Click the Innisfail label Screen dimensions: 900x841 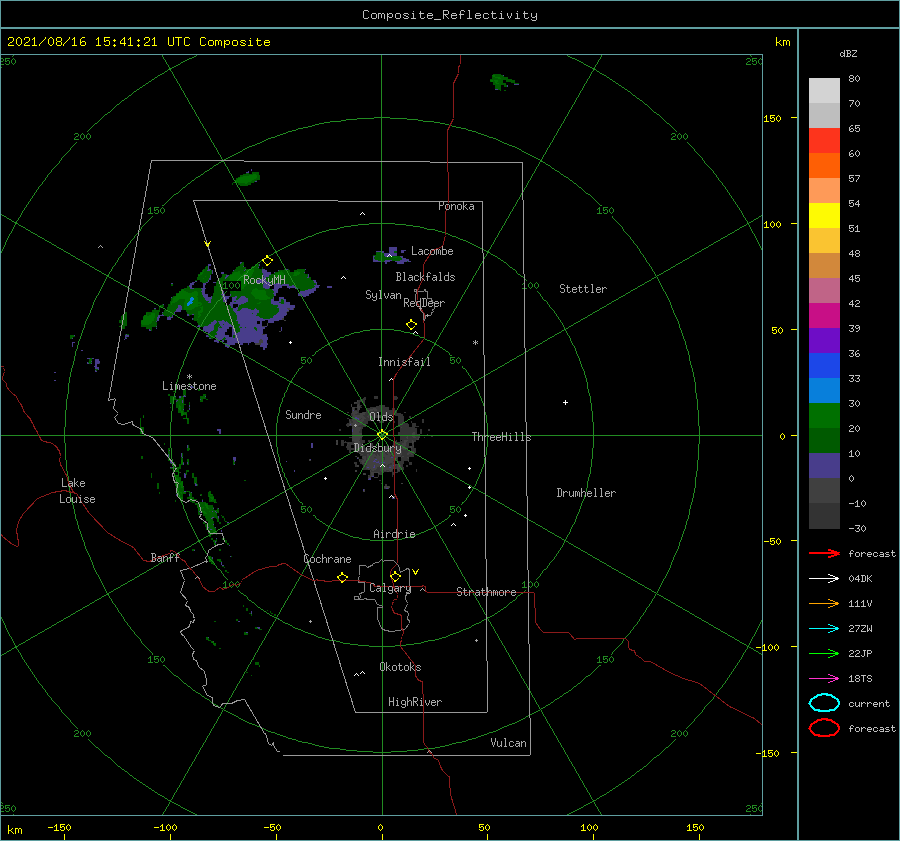(404, 362)
